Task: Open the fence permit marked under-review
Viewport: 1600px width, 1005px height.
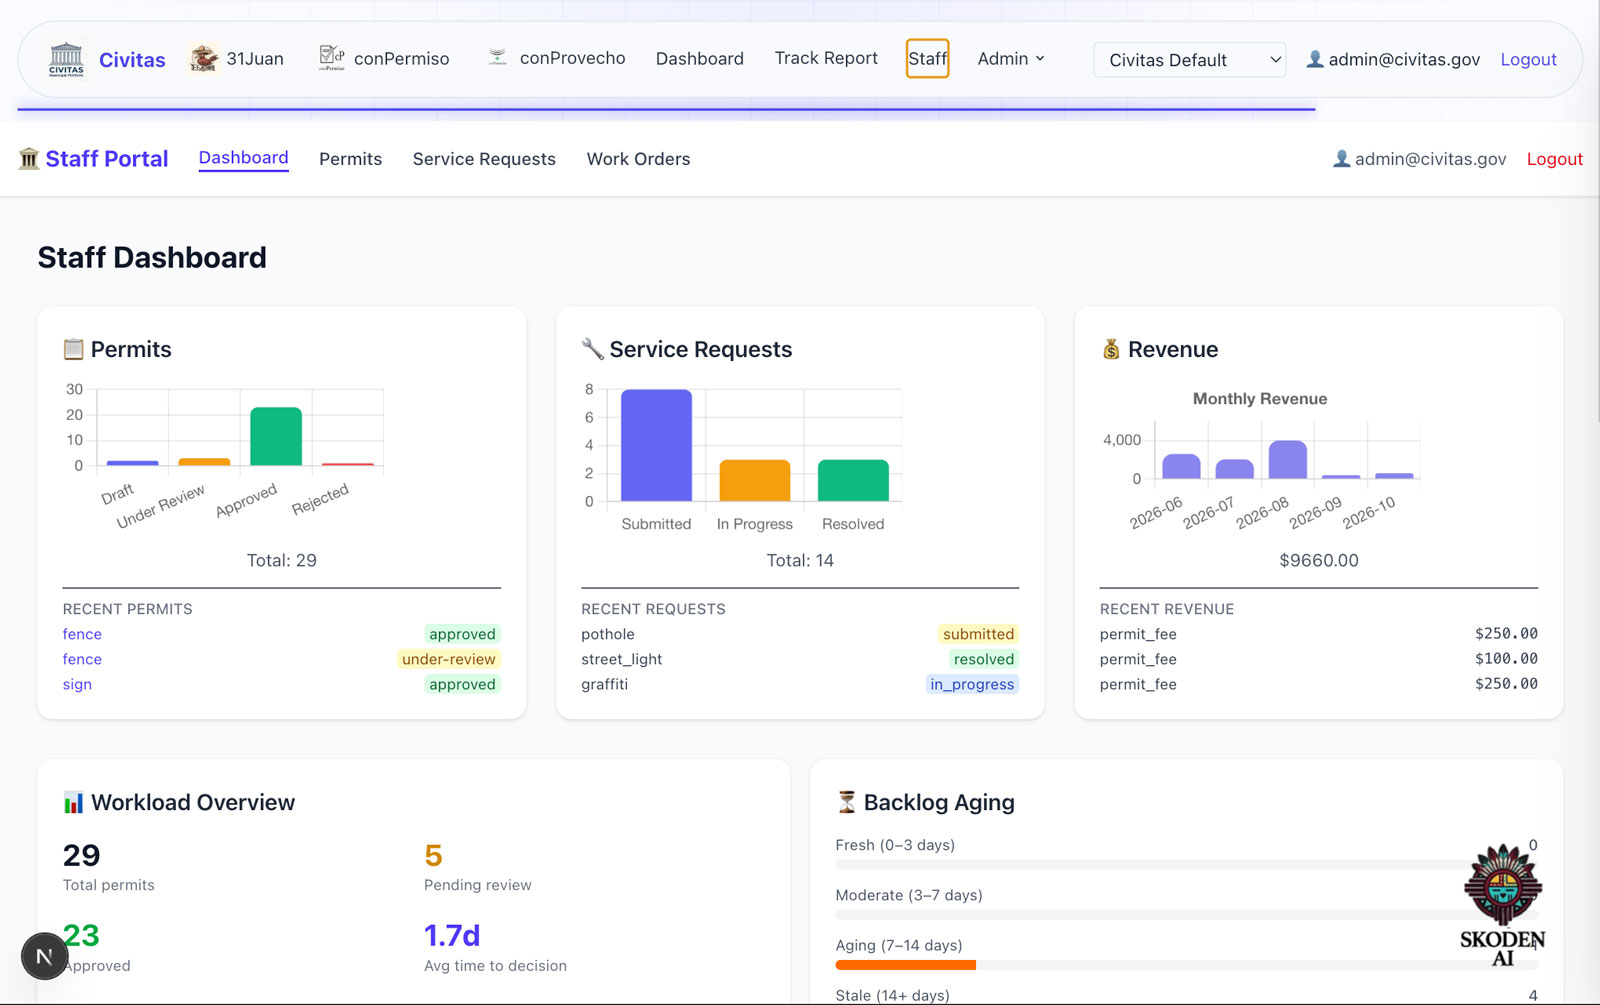Action: pyautogui.click(x=82, y=659)
